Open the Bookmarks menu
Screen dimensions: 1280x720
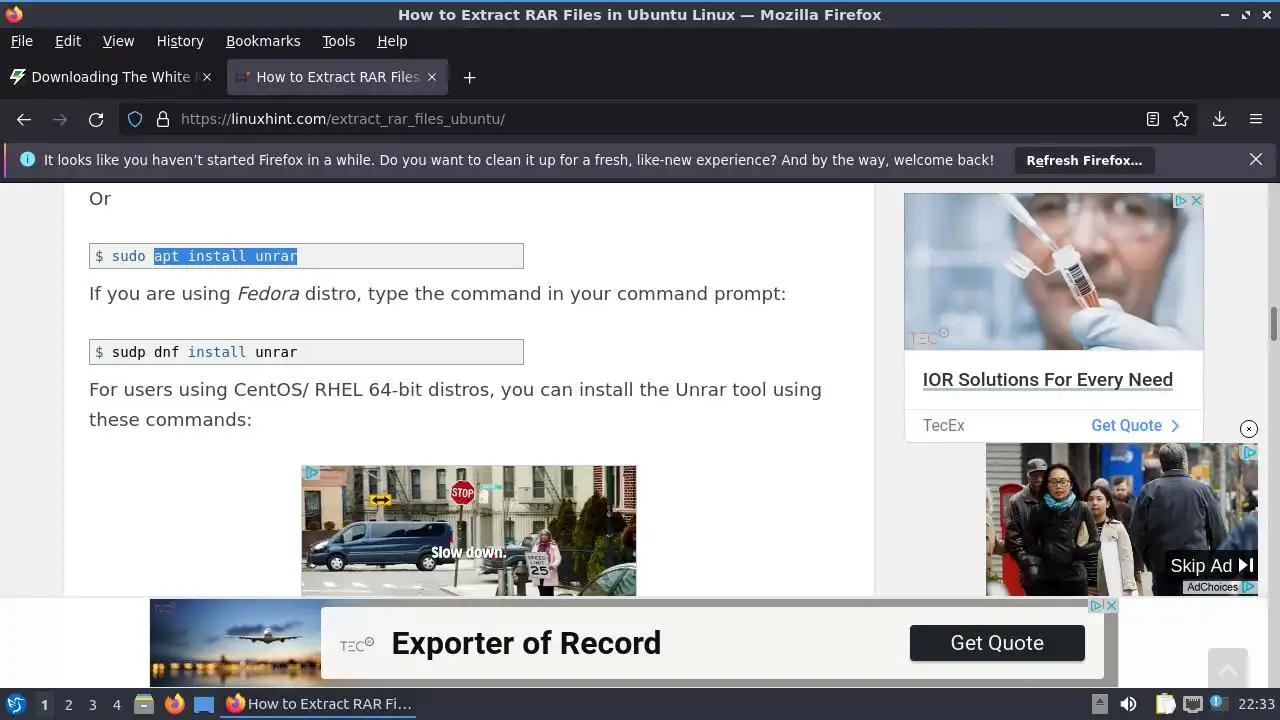263,41
